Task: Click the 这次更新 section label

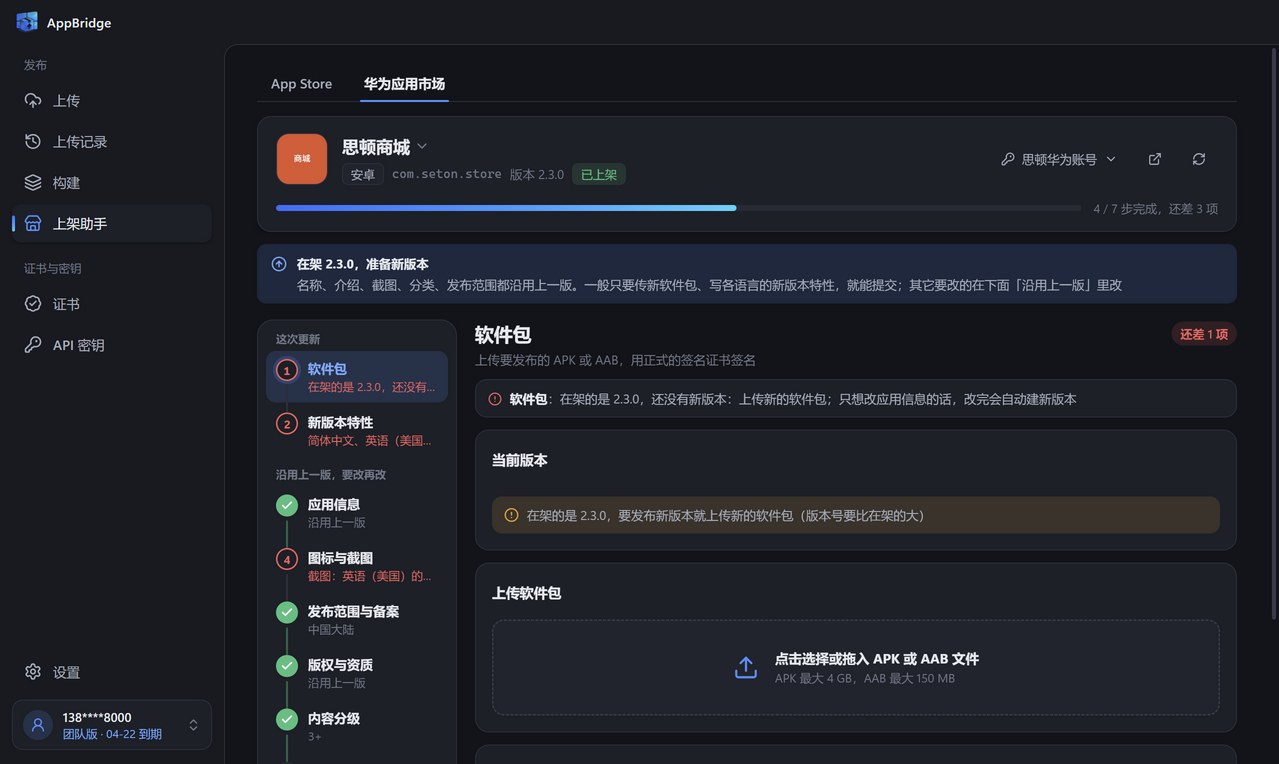Action: (x=298, y=339)
